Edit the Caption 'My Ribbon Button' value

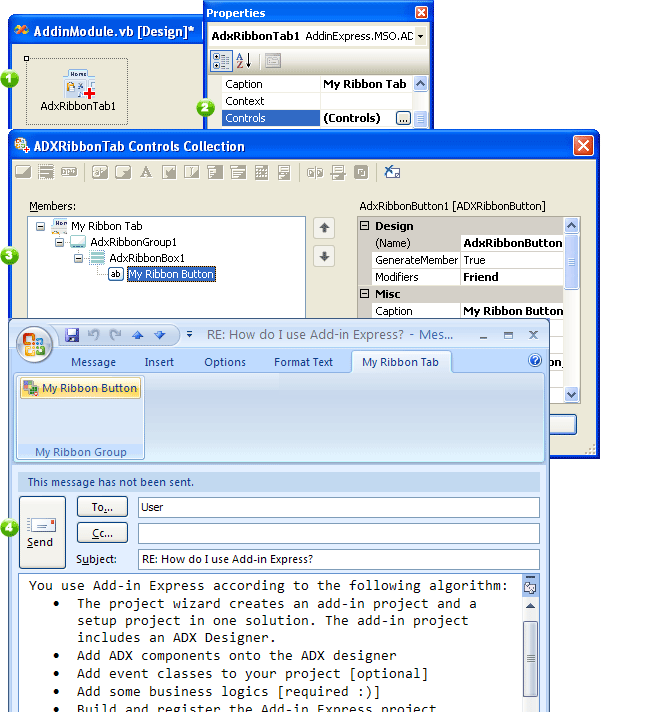512,311
